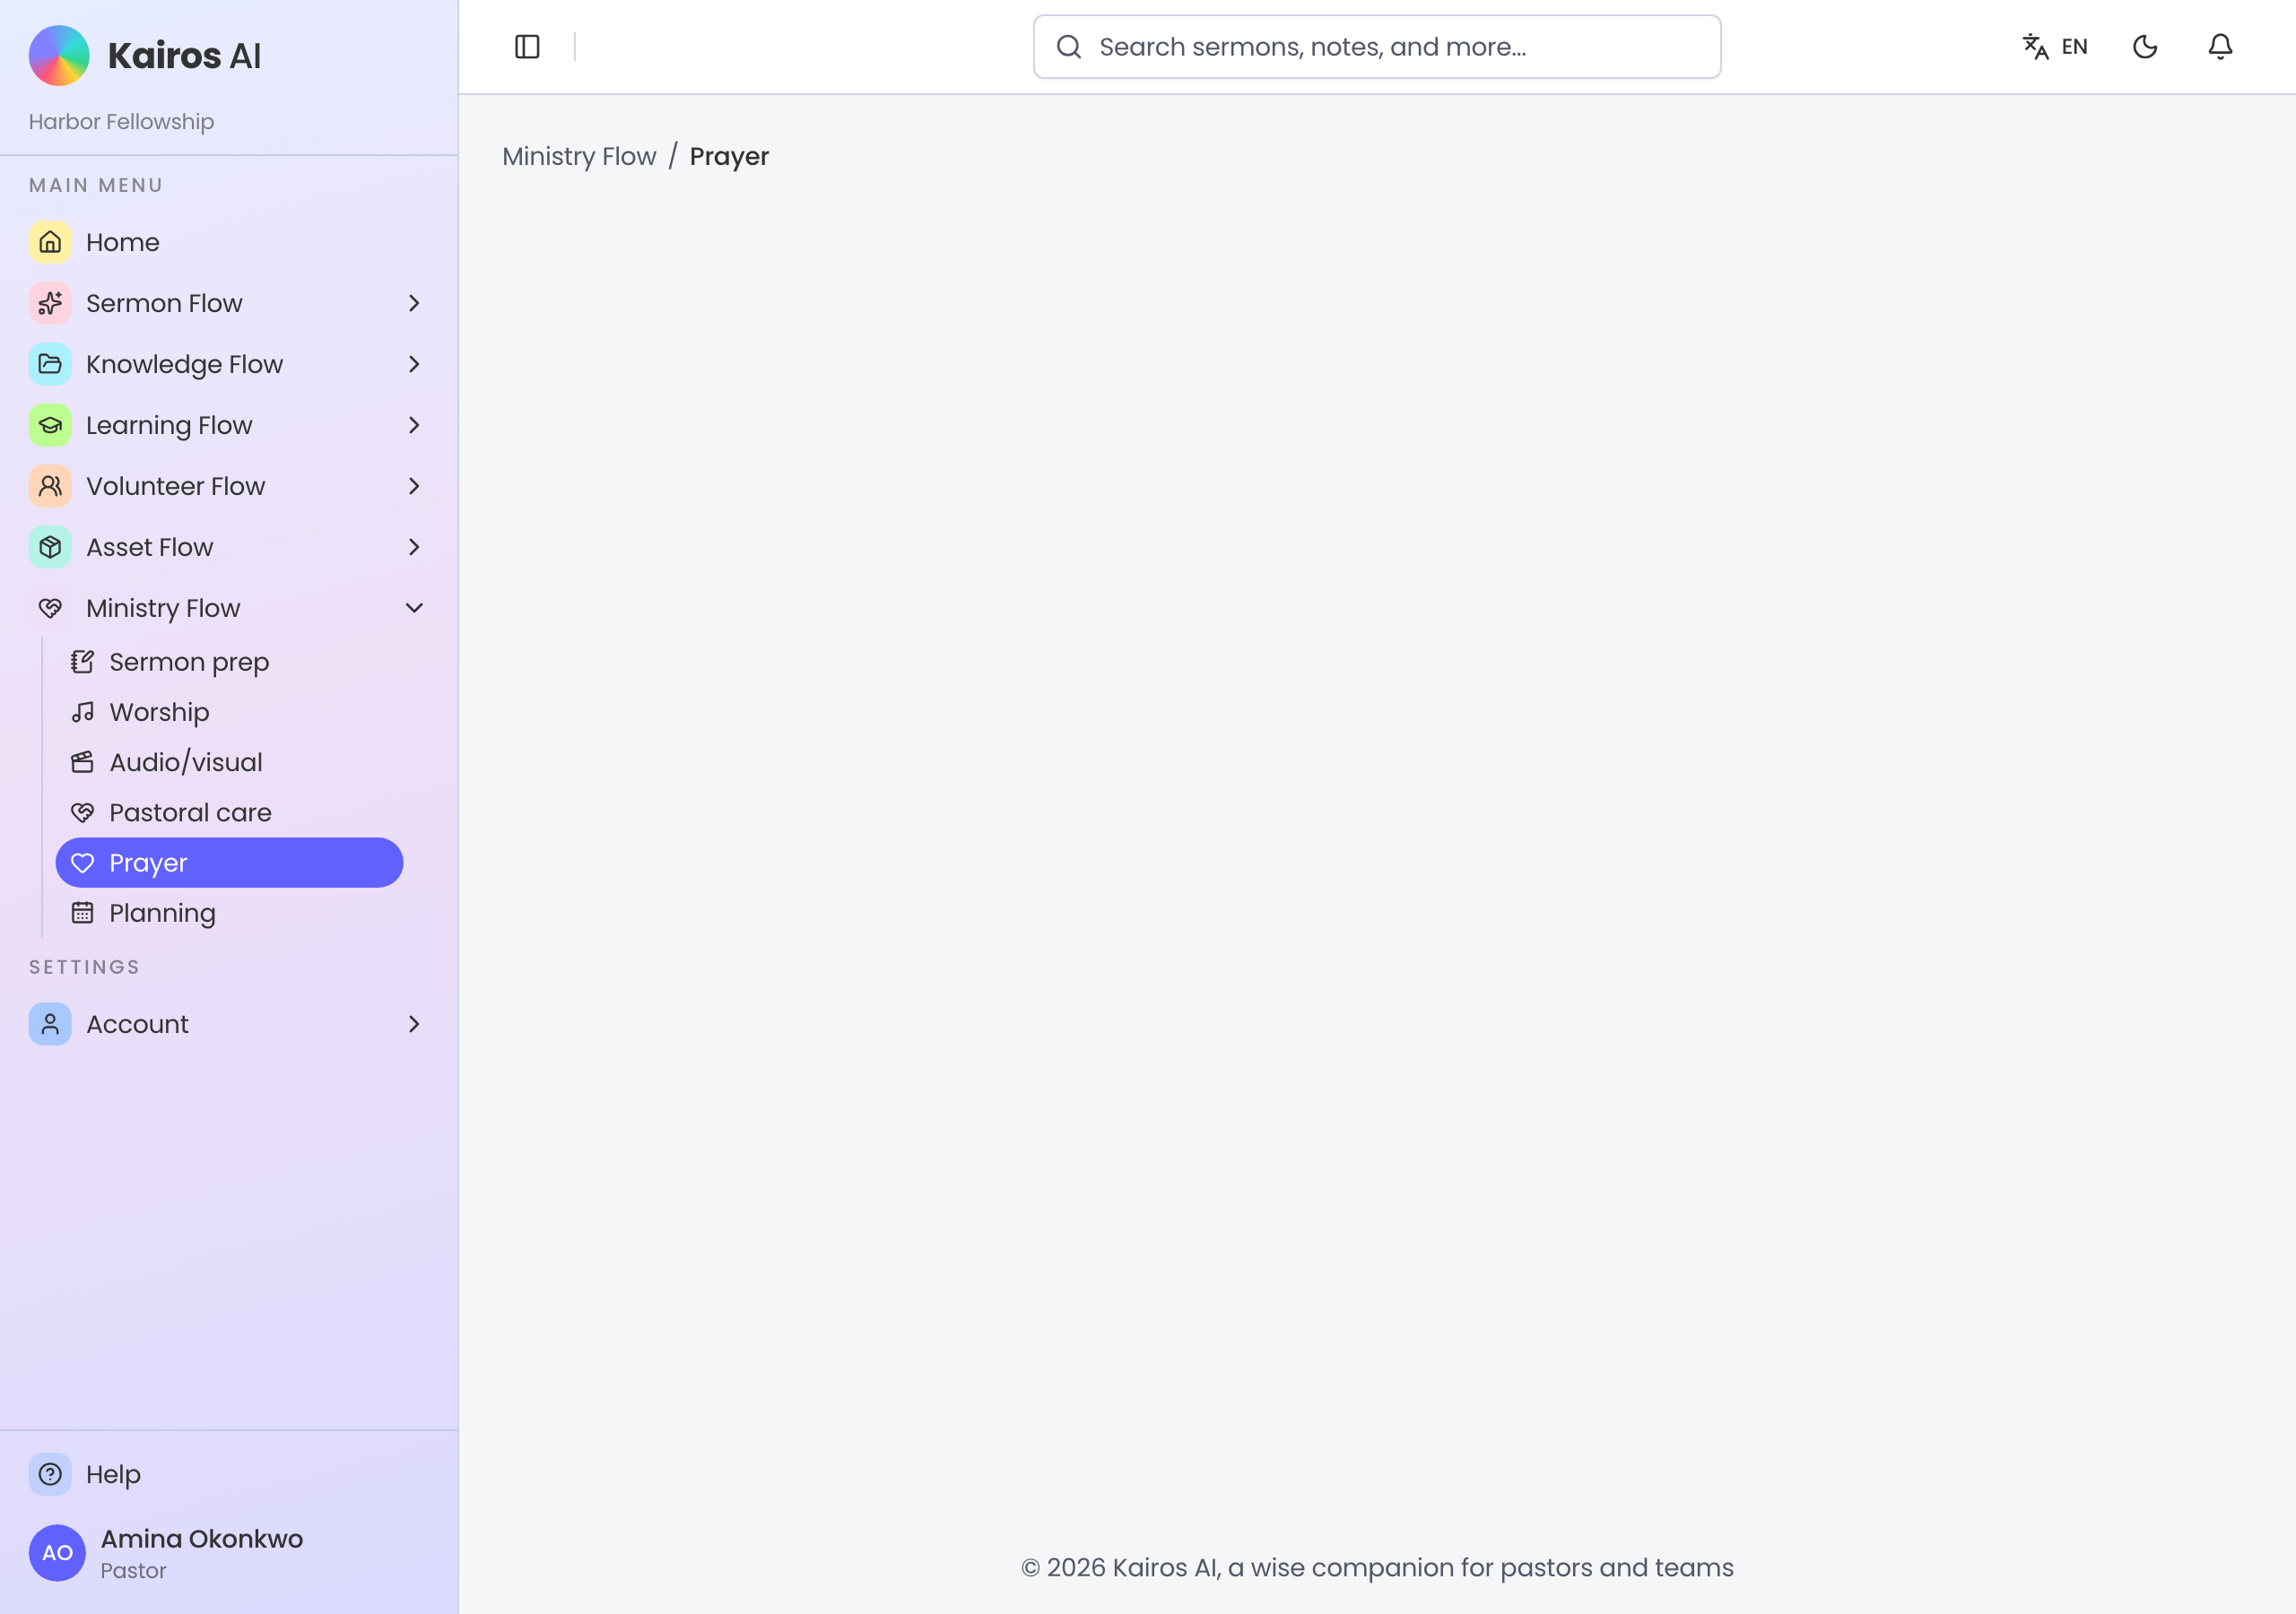
Task: Click the search magnifier icon
Action: tap(1069, 47)
